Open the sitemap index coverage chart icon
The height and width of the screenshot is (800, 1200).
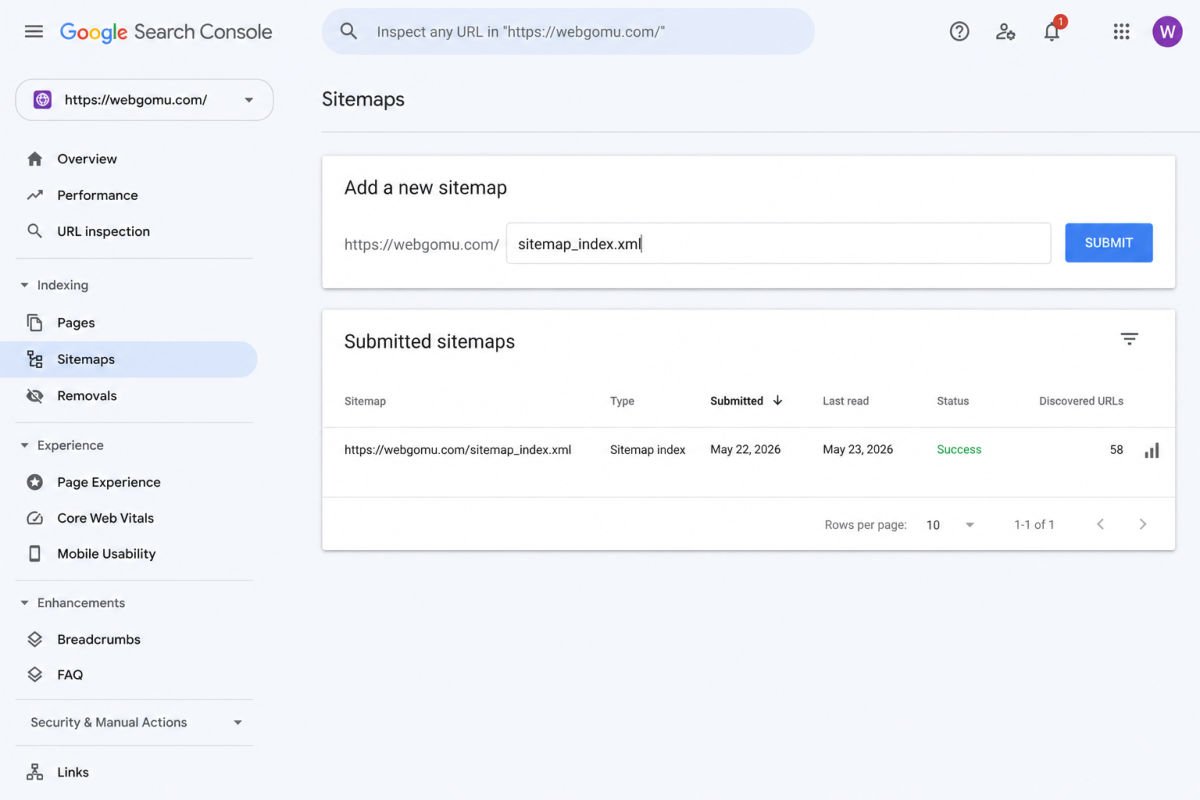[x=1152, y=450]
